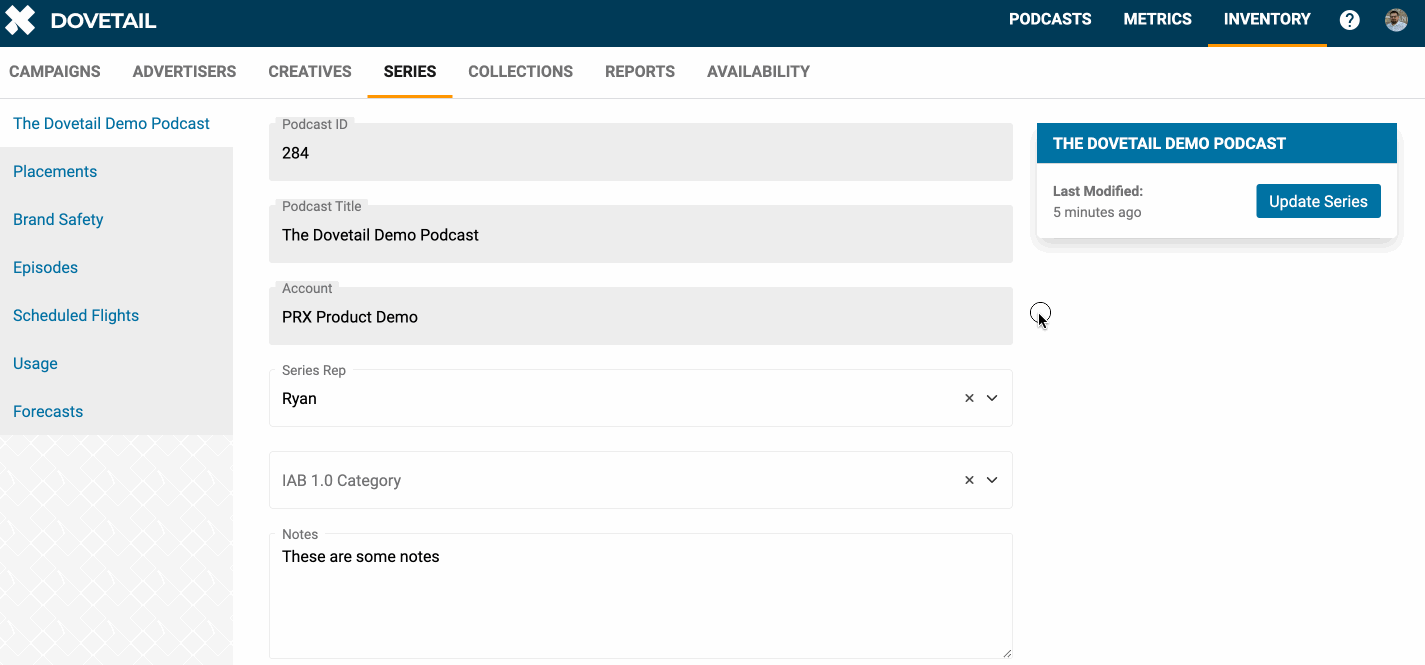Open the user profile avatar
The height and width of the screenshot is (665, 1425).
tap(1396, 20)
